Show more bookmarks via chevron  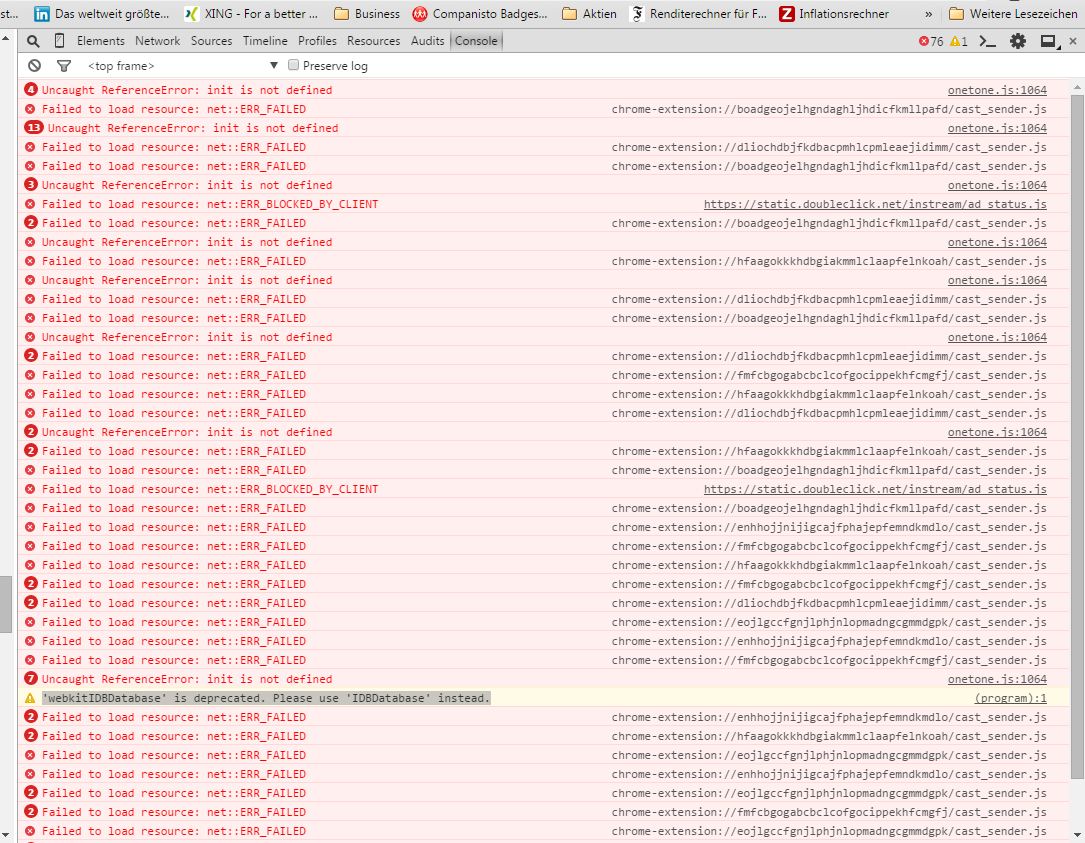point(929,14)
